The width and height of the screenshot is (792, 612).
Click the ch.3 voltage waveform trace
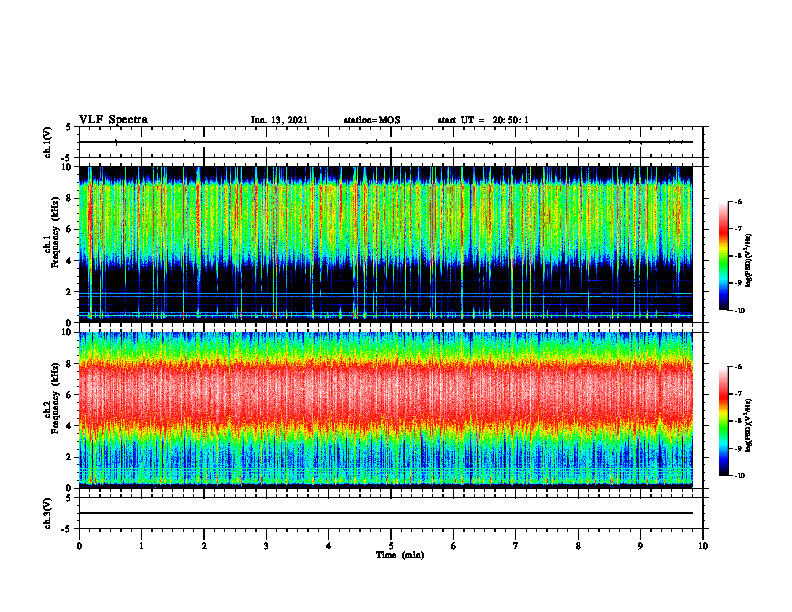point(386,513)
